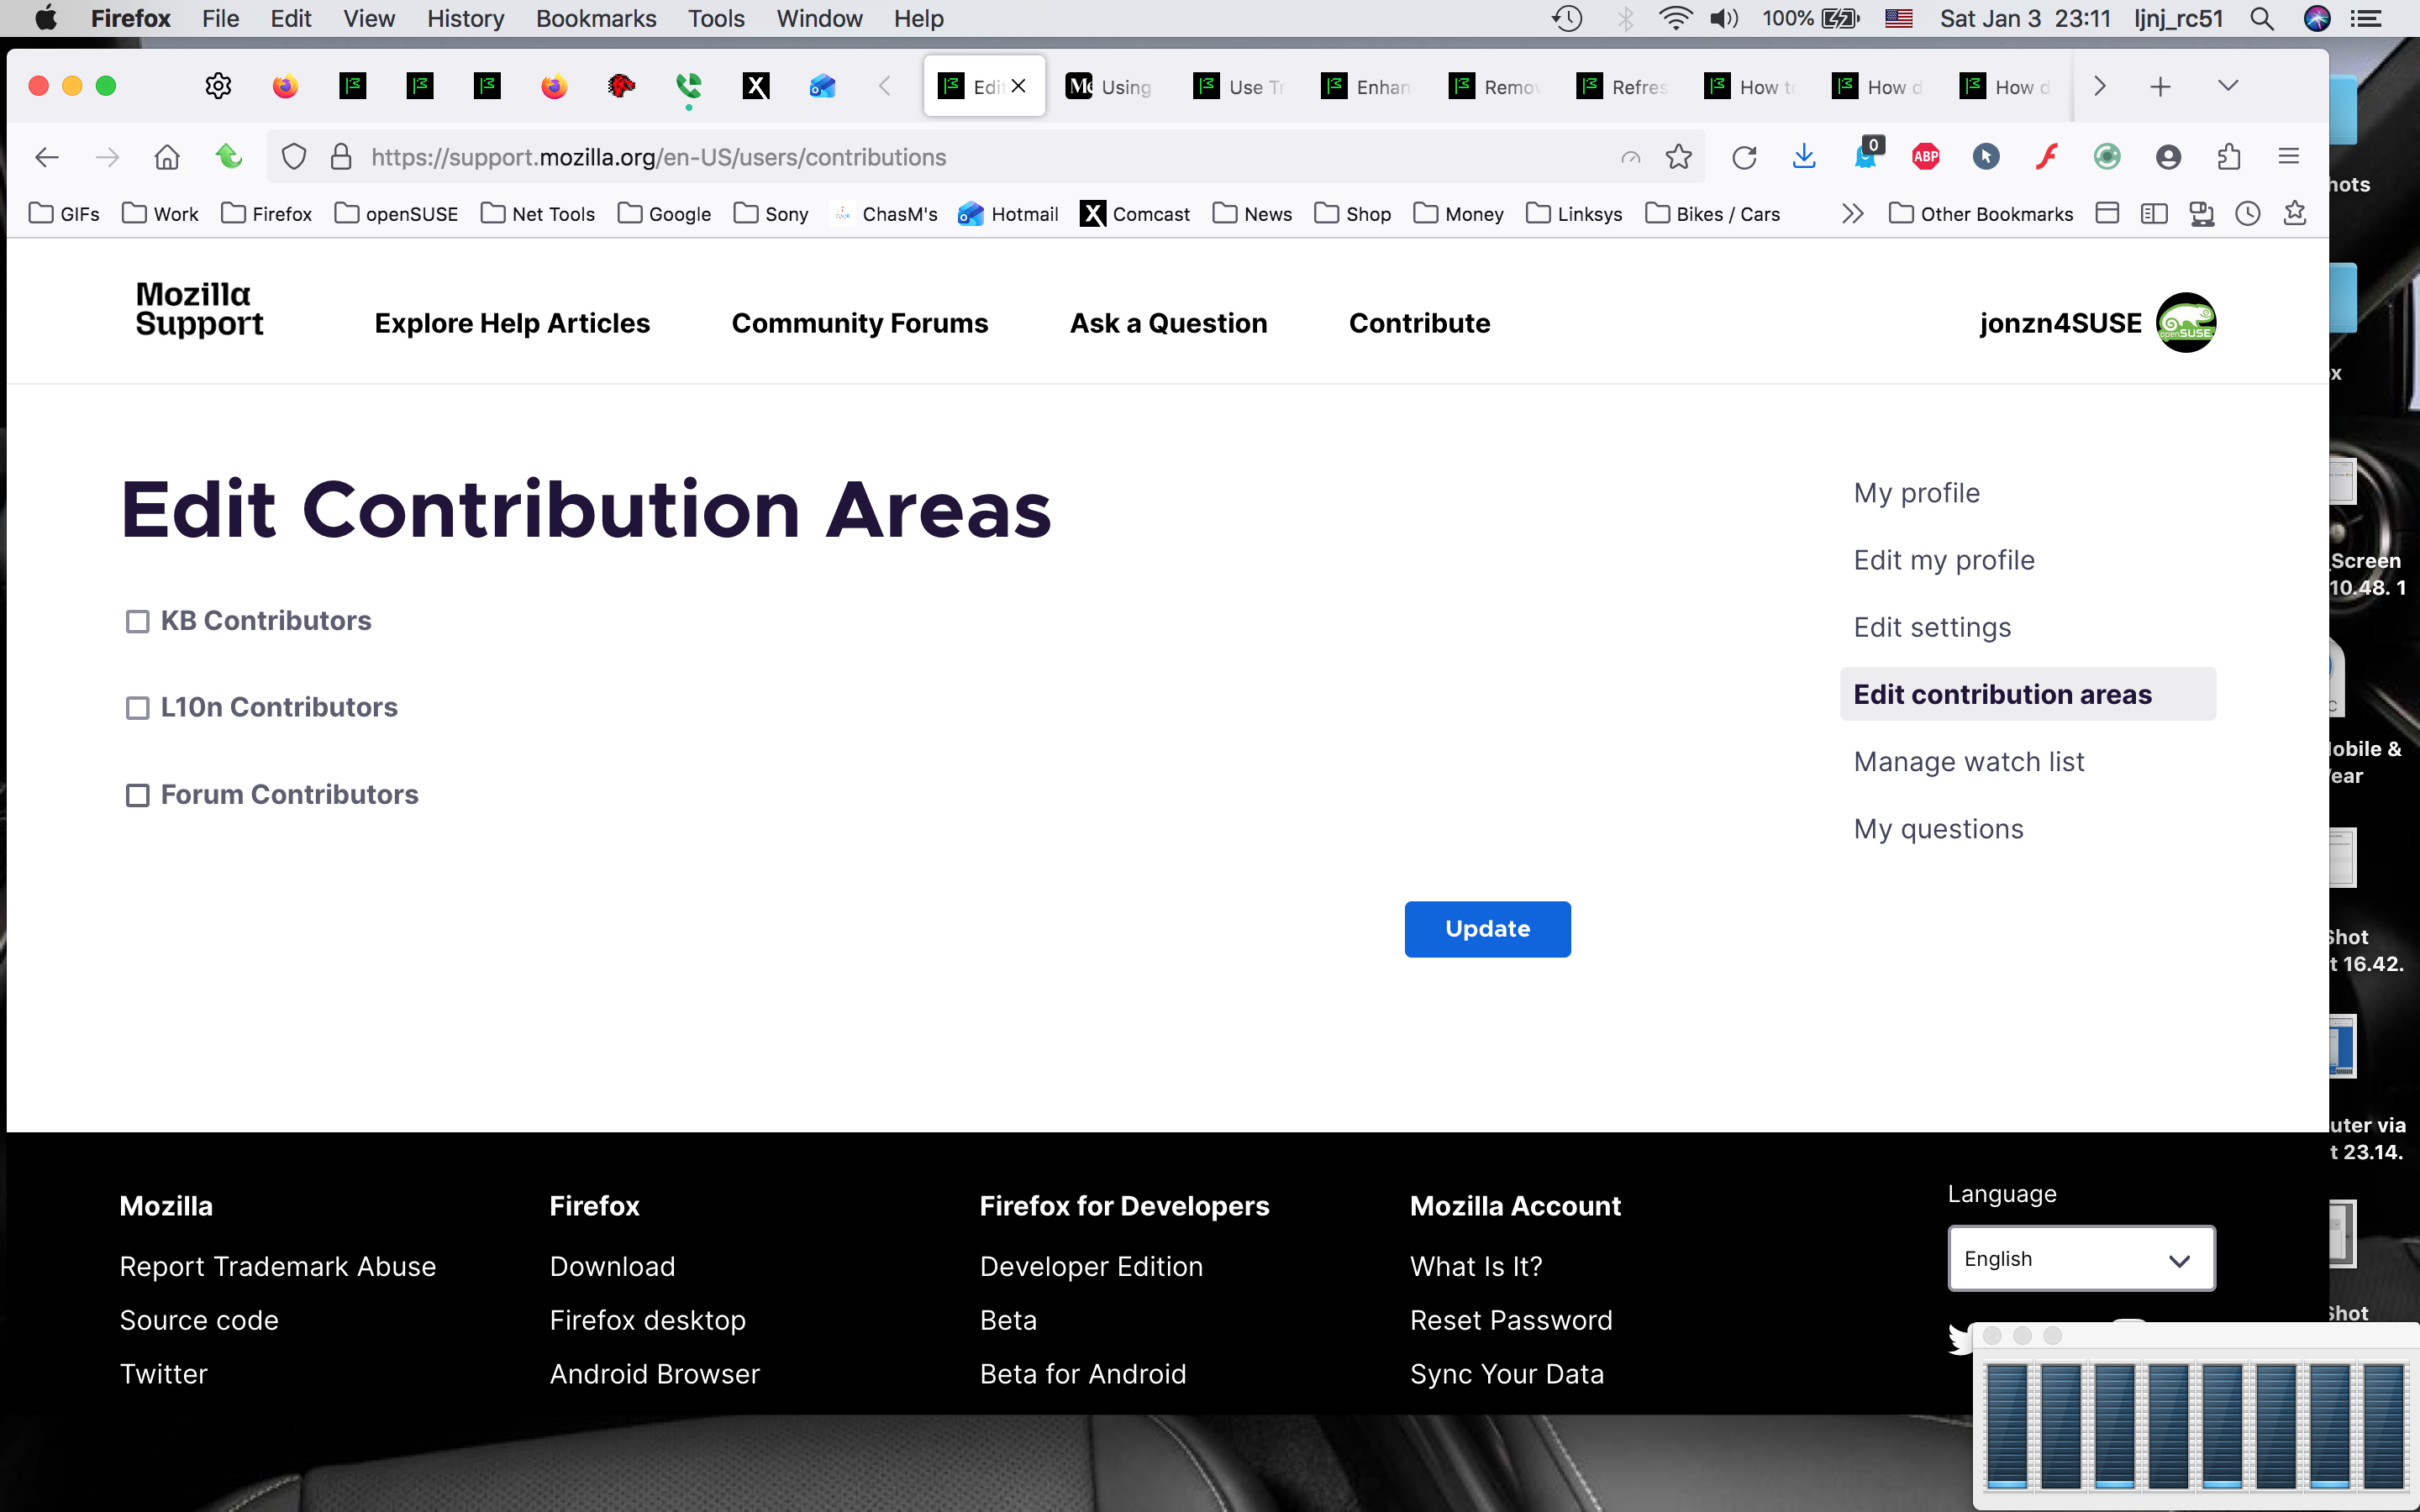Switch to the Enhan tab
This screenshot has height=1512, width=2420.
pyautogui.click(x=1367, y=87)
